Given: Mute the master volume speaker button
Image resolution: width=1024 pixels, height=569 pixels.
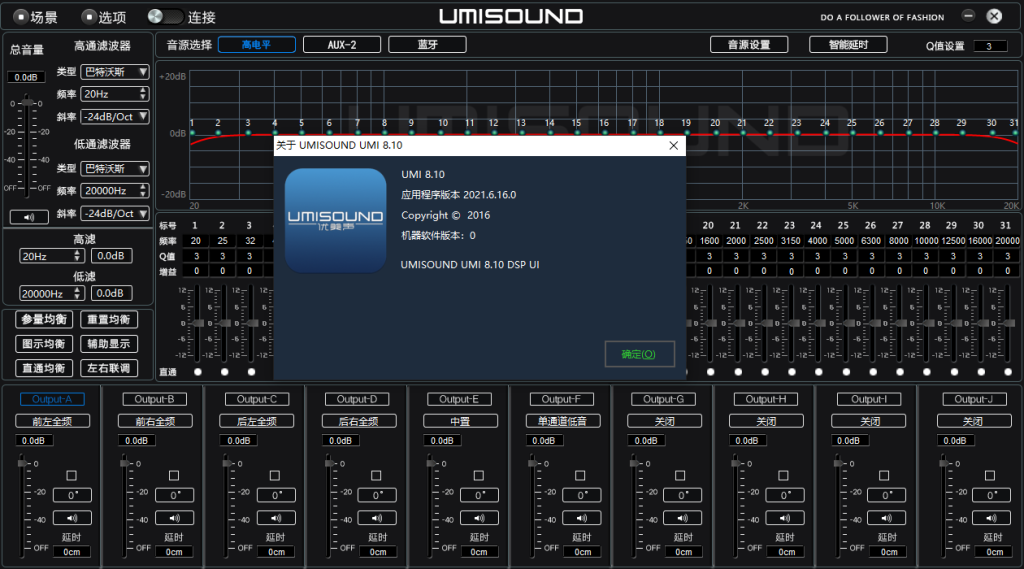Looking at the screenshot, I should pos(29,217).
